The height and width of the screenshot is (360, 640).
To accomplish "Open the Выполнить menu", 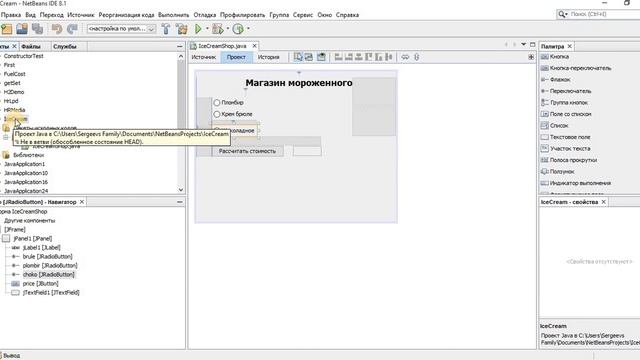I will tap(173, 15).
